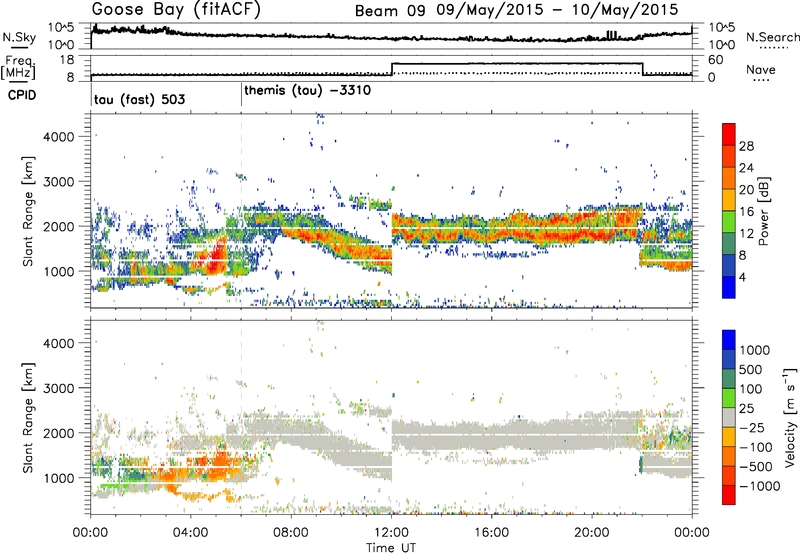Click the "Velocity [m s-1]" colorbar title

790,417
